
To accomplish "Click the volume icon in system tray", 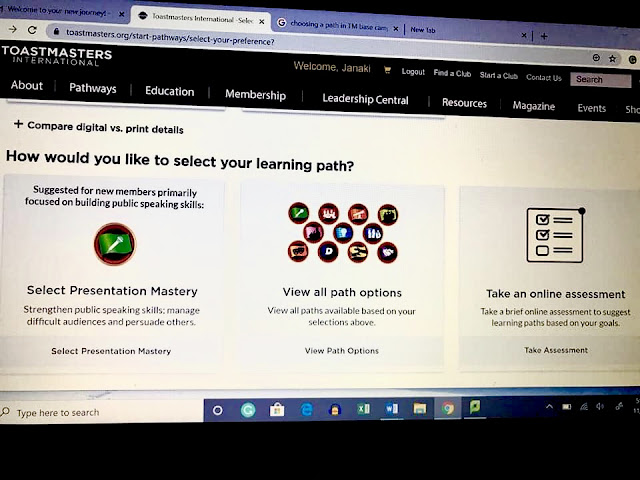I will pyautogui.click(x=600, y=406).
